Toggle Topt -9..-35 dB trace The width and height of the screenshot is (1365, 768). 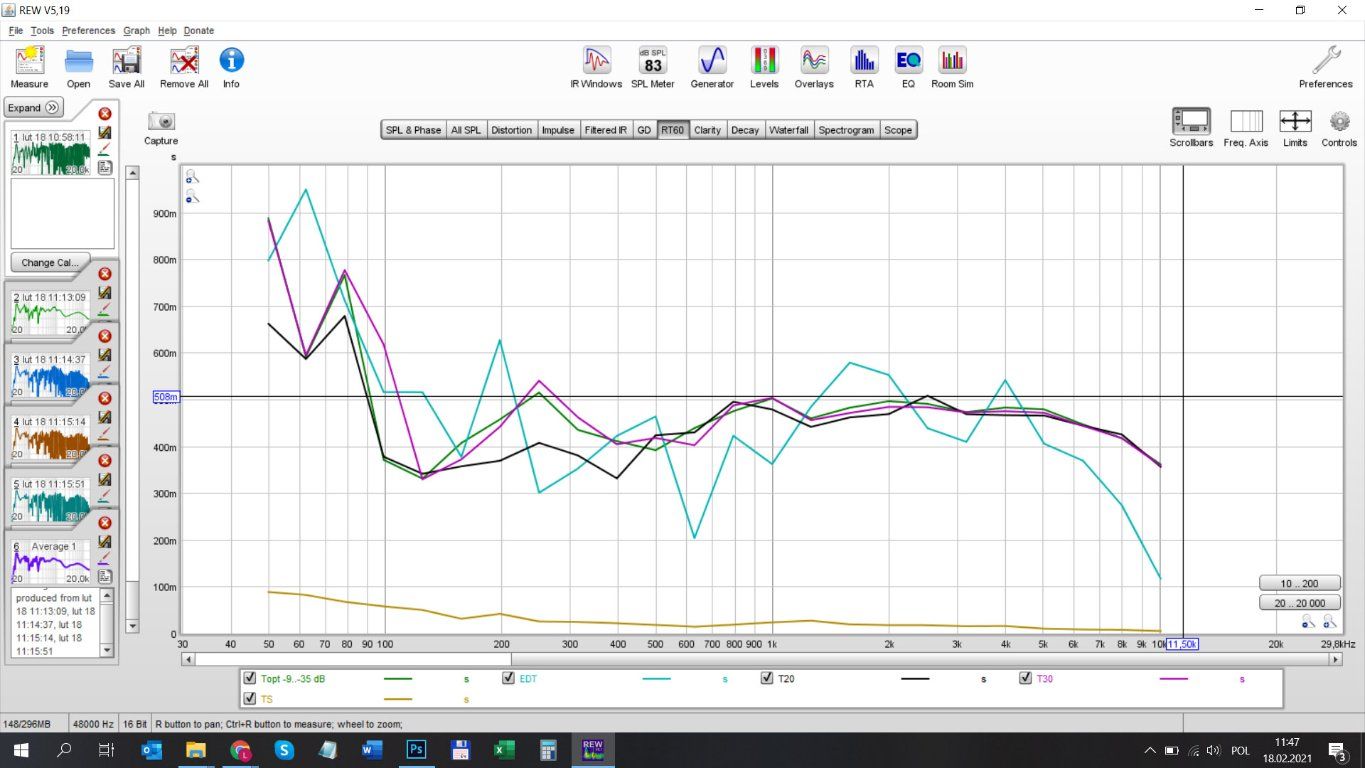pyautogui.click(x=250, y=678)
